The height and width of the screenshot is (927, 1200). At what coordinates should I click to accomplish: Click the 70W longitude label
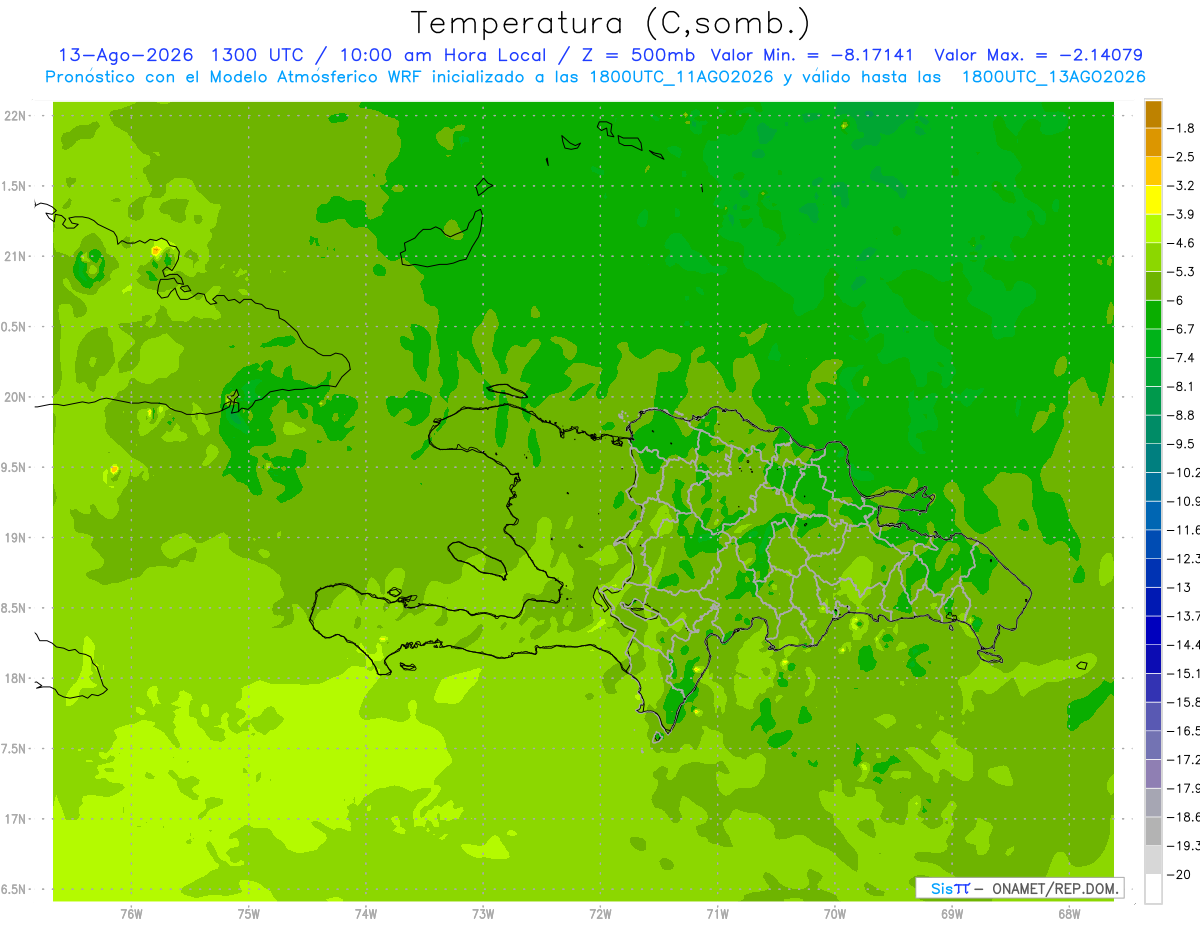coord(835,913)
